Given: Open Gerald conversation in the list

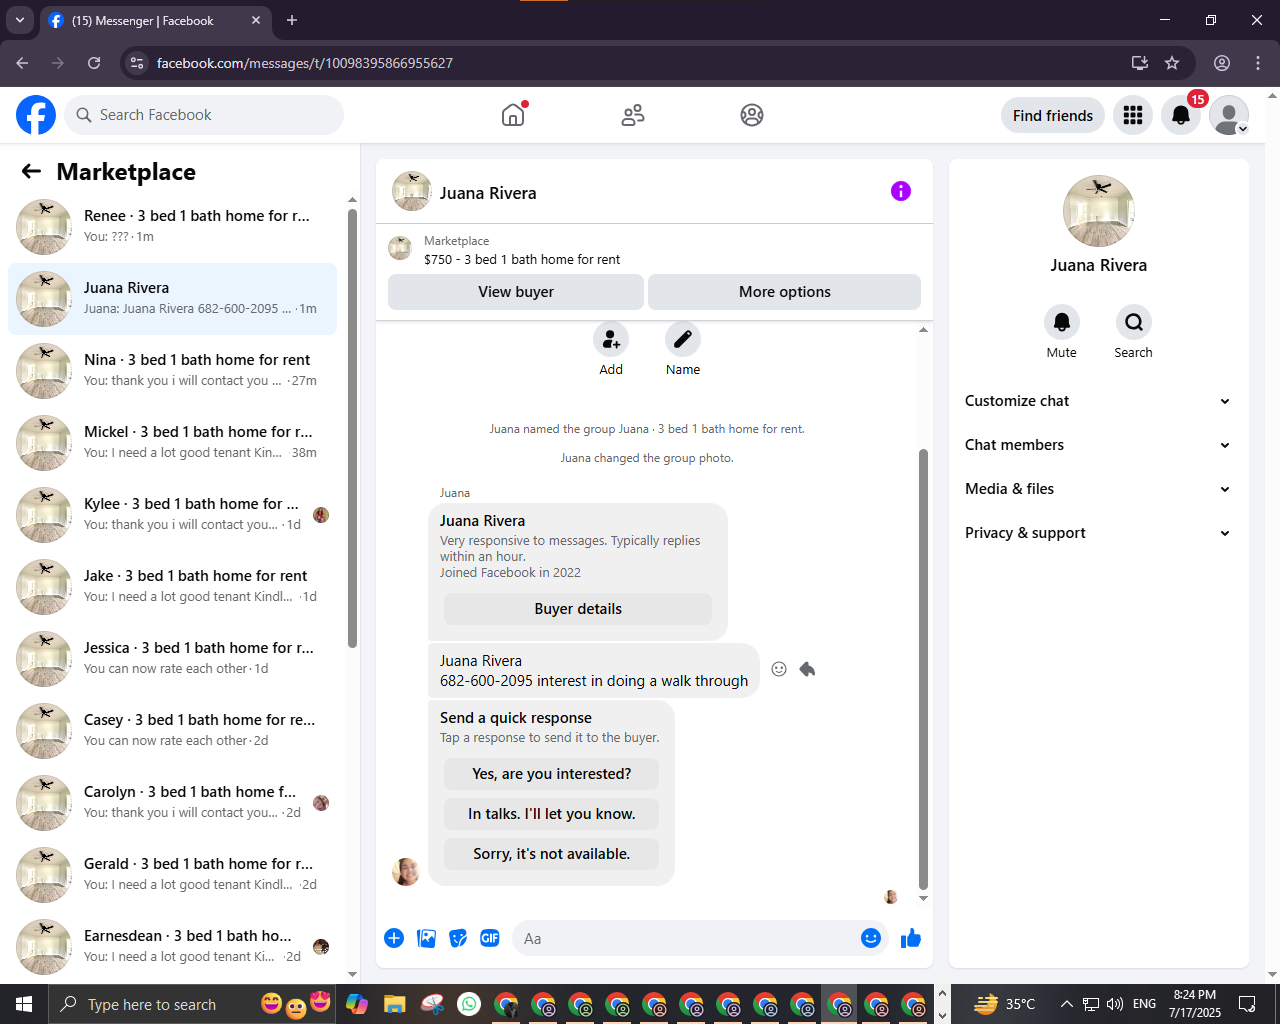Looking at the screenshot, I should 172,875.
